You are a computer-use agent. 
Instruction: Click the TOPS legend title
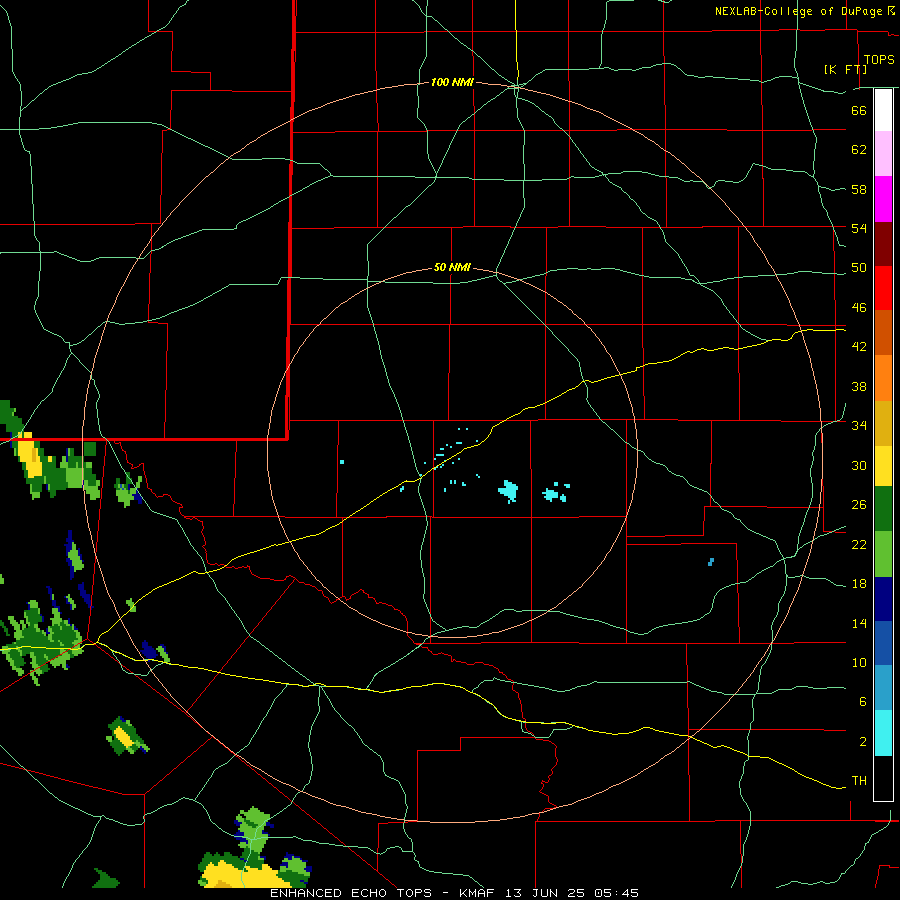tap(879, 59)
